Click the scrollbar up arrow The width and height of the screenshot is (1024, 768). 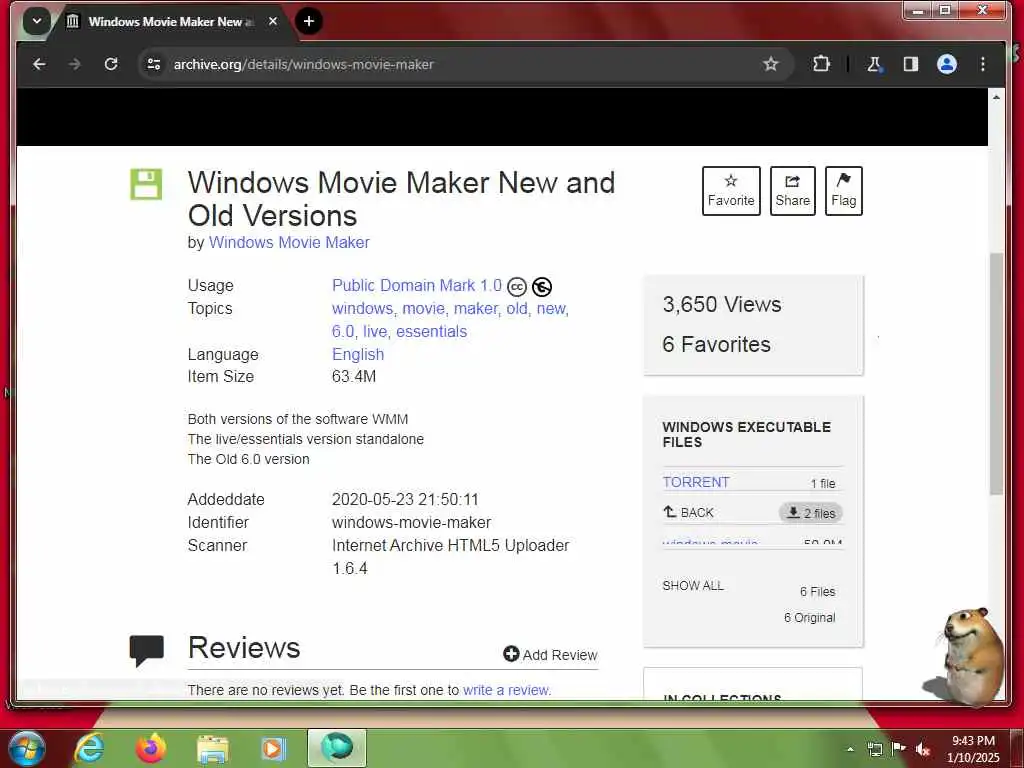click(996, 97)
